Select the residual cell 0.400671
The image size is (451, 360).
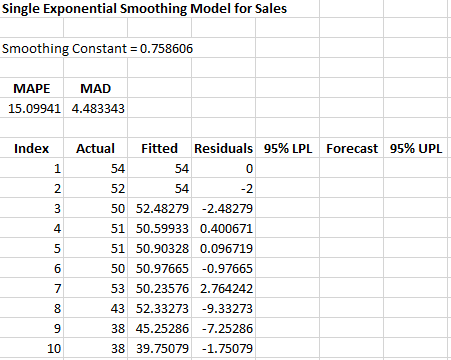pos(224,229)
